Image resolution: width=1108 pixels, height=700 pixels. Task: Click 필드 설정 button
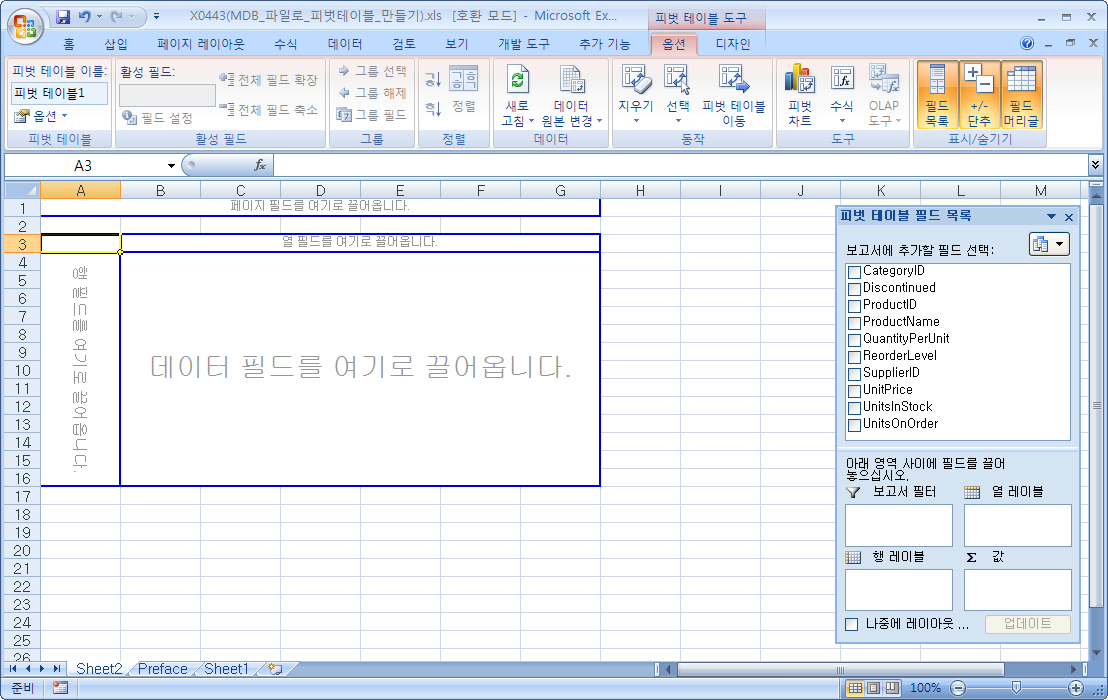pos(157,117)
